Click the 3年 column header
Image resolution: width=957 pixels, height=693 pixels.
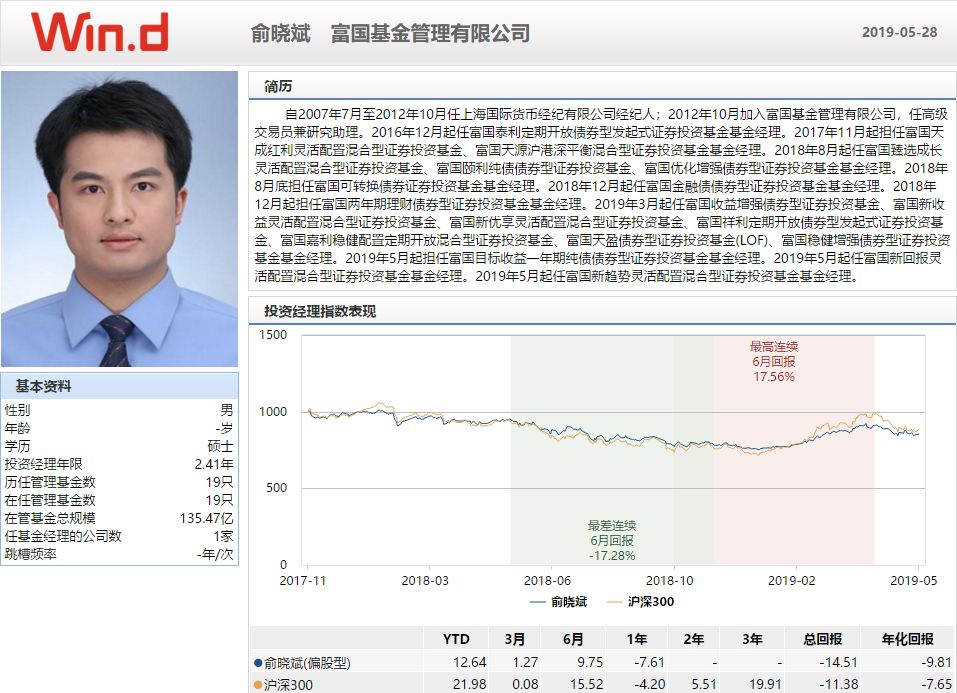pos(753,639)
